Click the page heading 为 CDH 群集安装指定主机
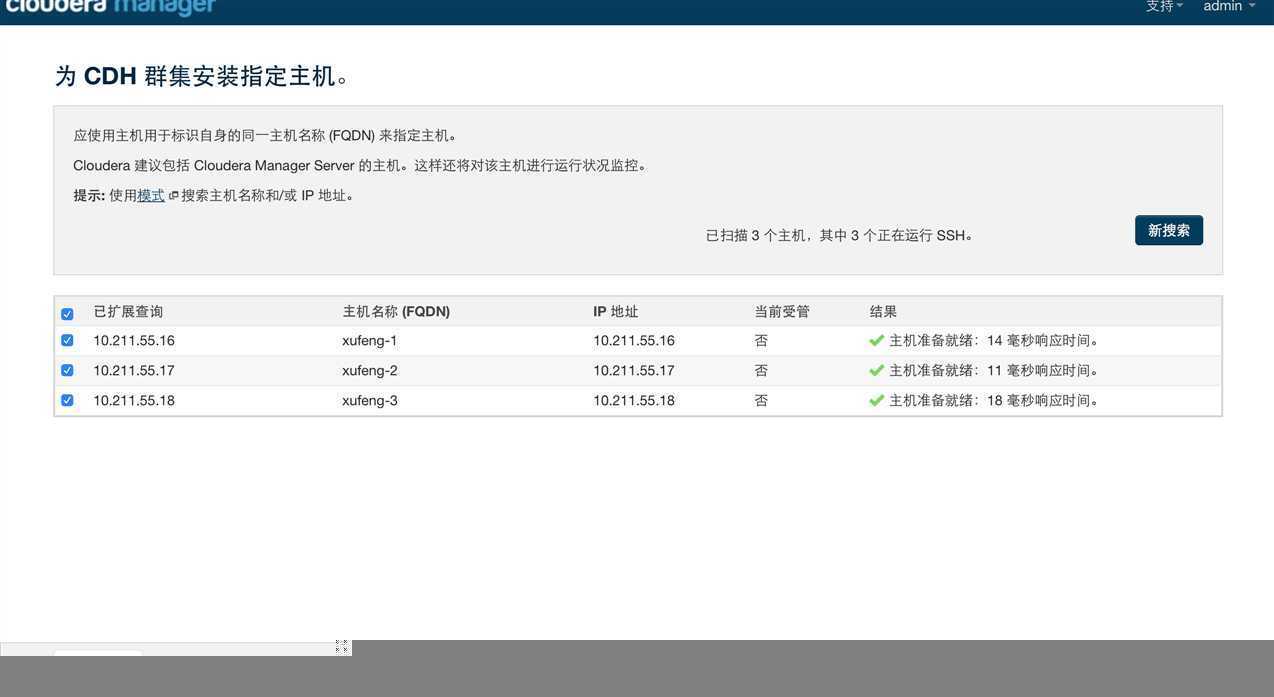1274x697 pixels. 202,76
